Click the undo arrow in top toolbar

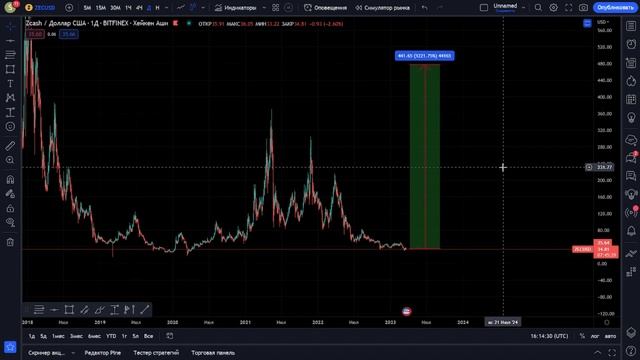(424, 8)
